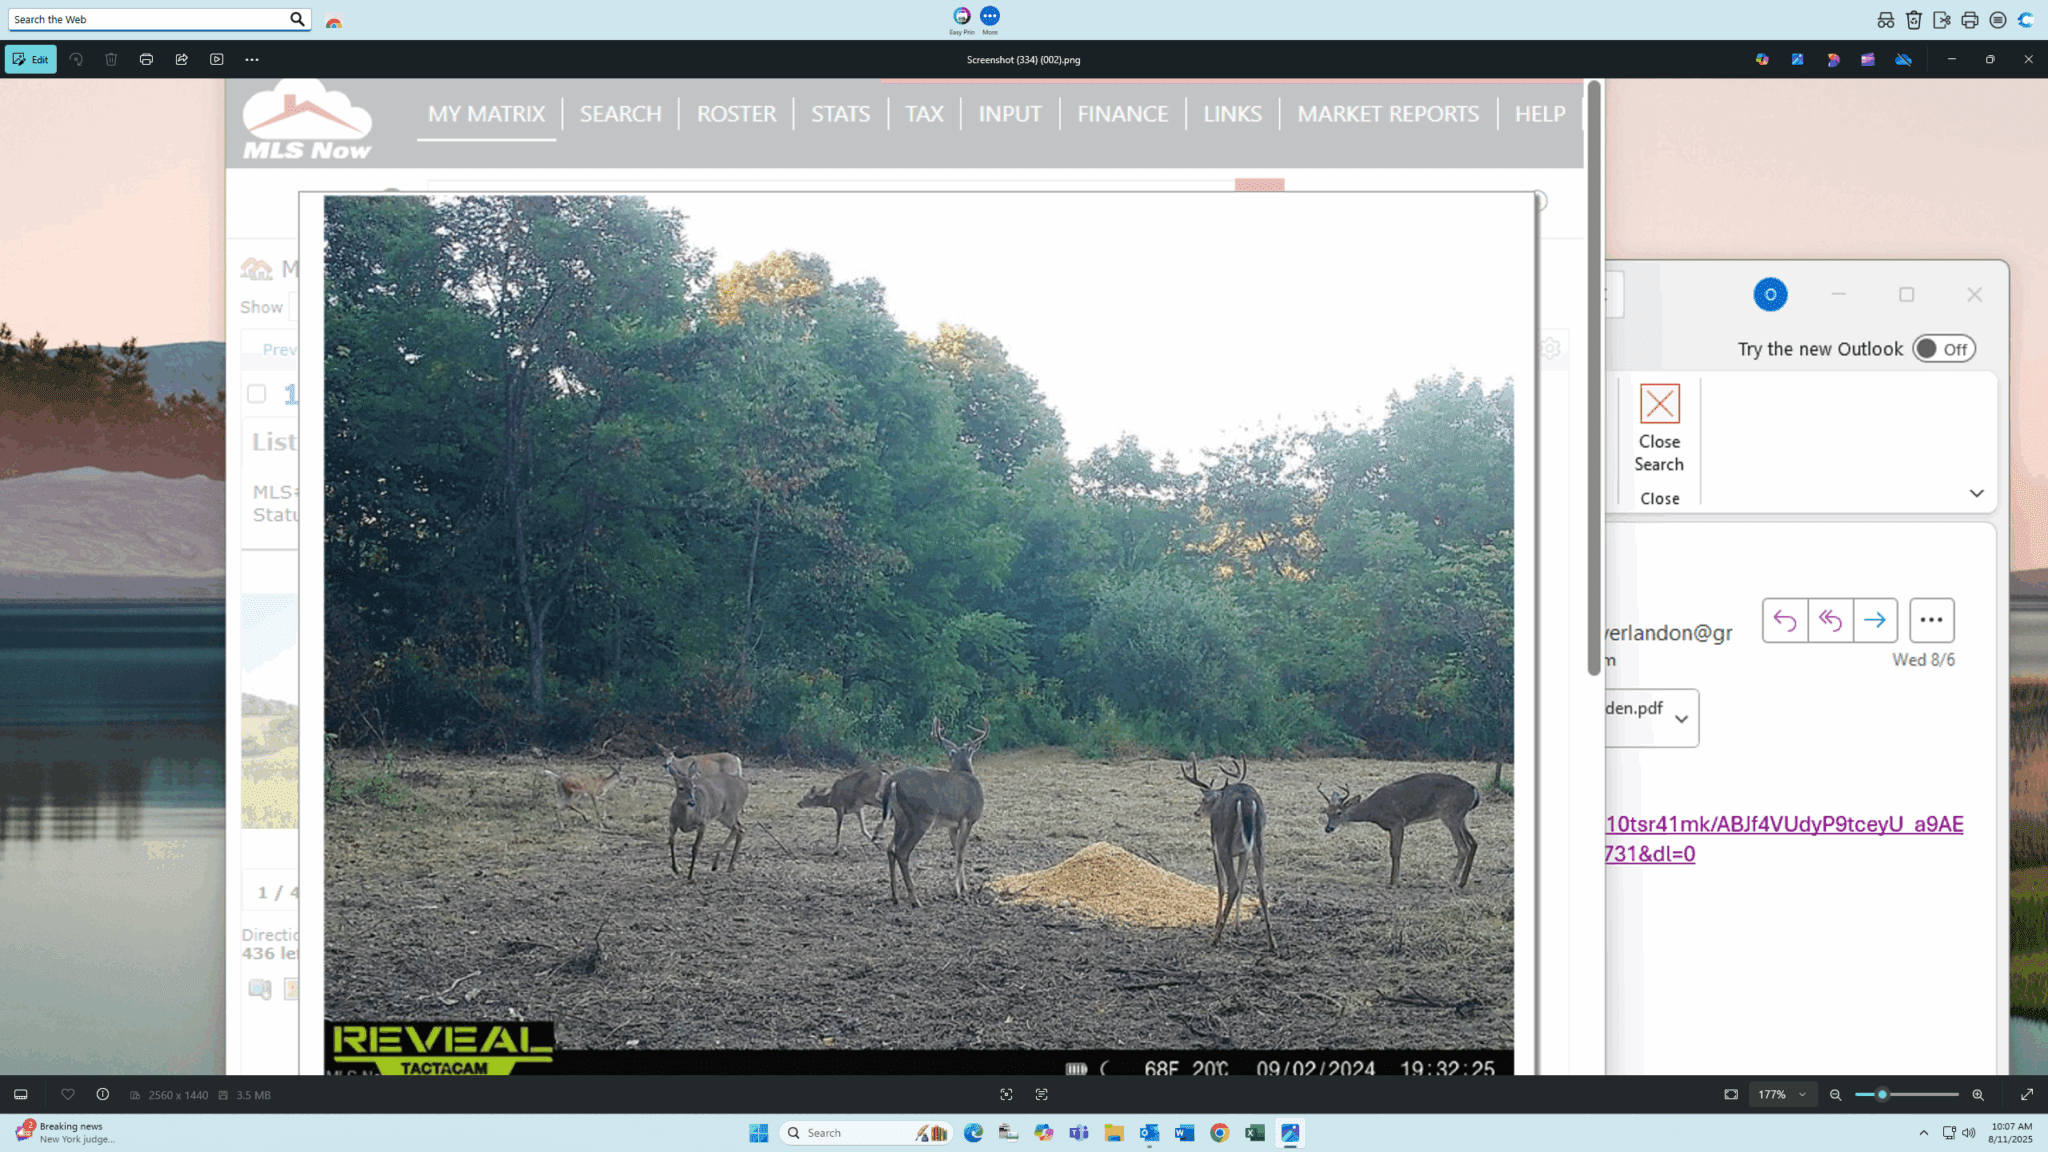Open the 177% zoom level dropdown
The height and width of the screenshot is (1152, 2048).
[1782, 1095]
